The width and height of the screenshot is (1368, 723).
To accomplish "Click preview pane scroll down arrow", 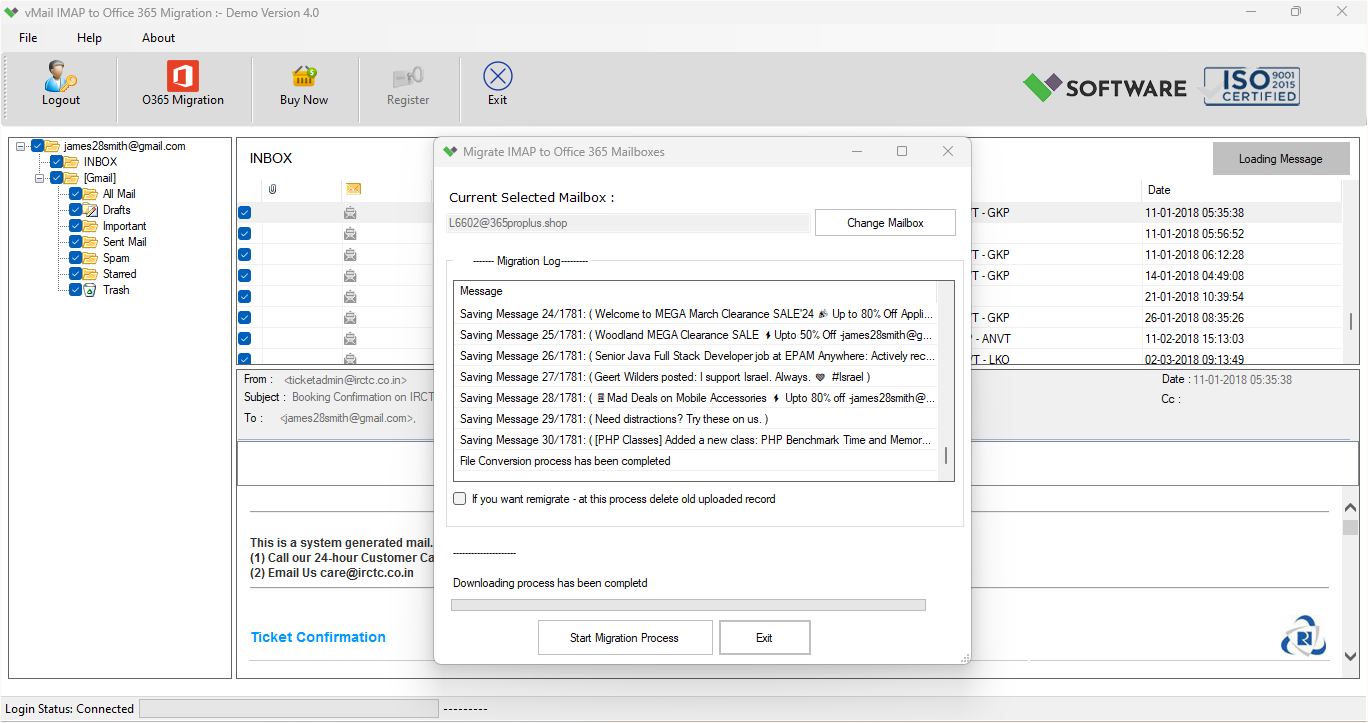I will pyautogui.click(x=1350, y=656).
